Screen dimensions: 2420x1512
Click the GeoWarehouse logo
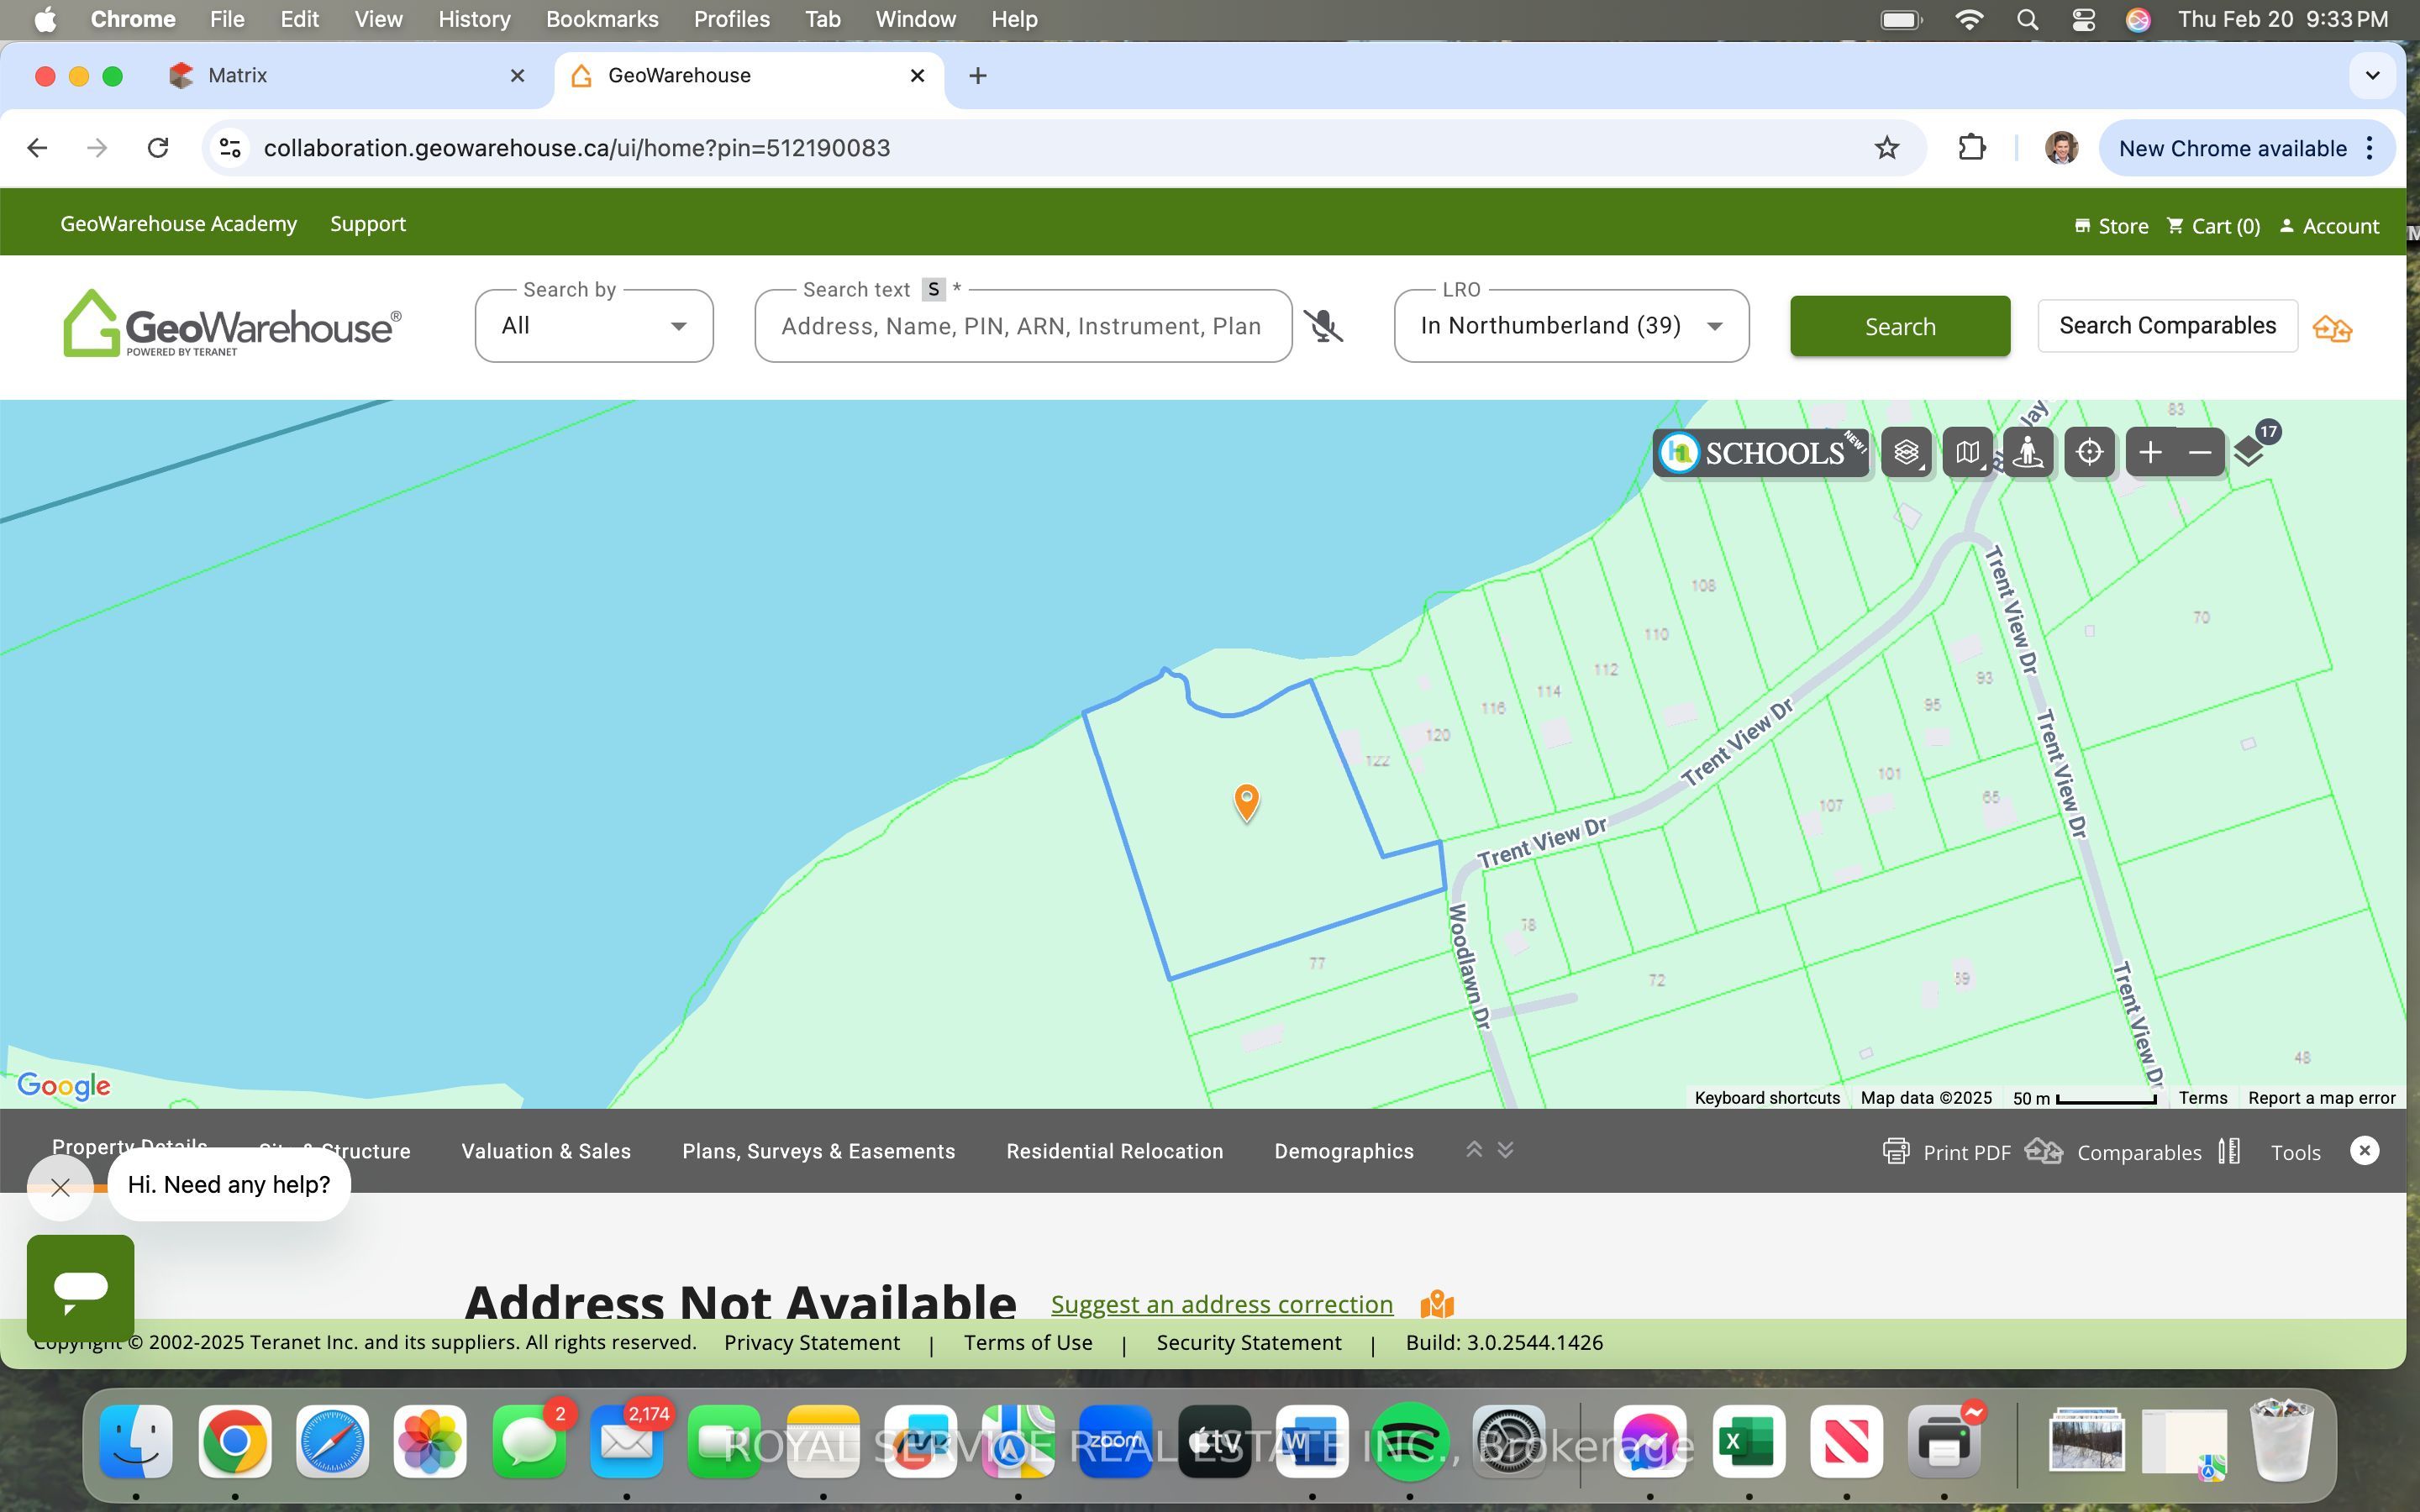[232, 323]
